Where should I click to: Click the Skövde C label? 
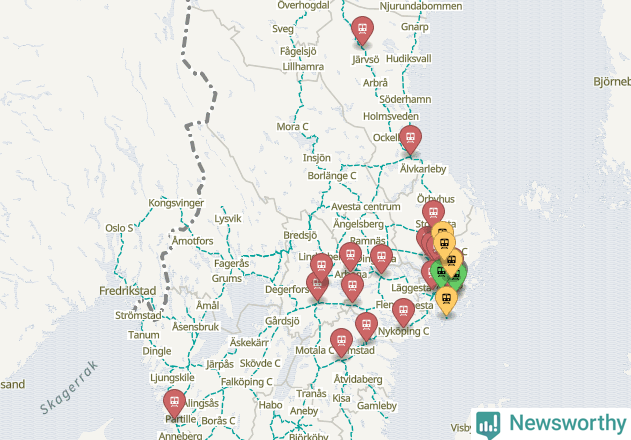point(260,364)
